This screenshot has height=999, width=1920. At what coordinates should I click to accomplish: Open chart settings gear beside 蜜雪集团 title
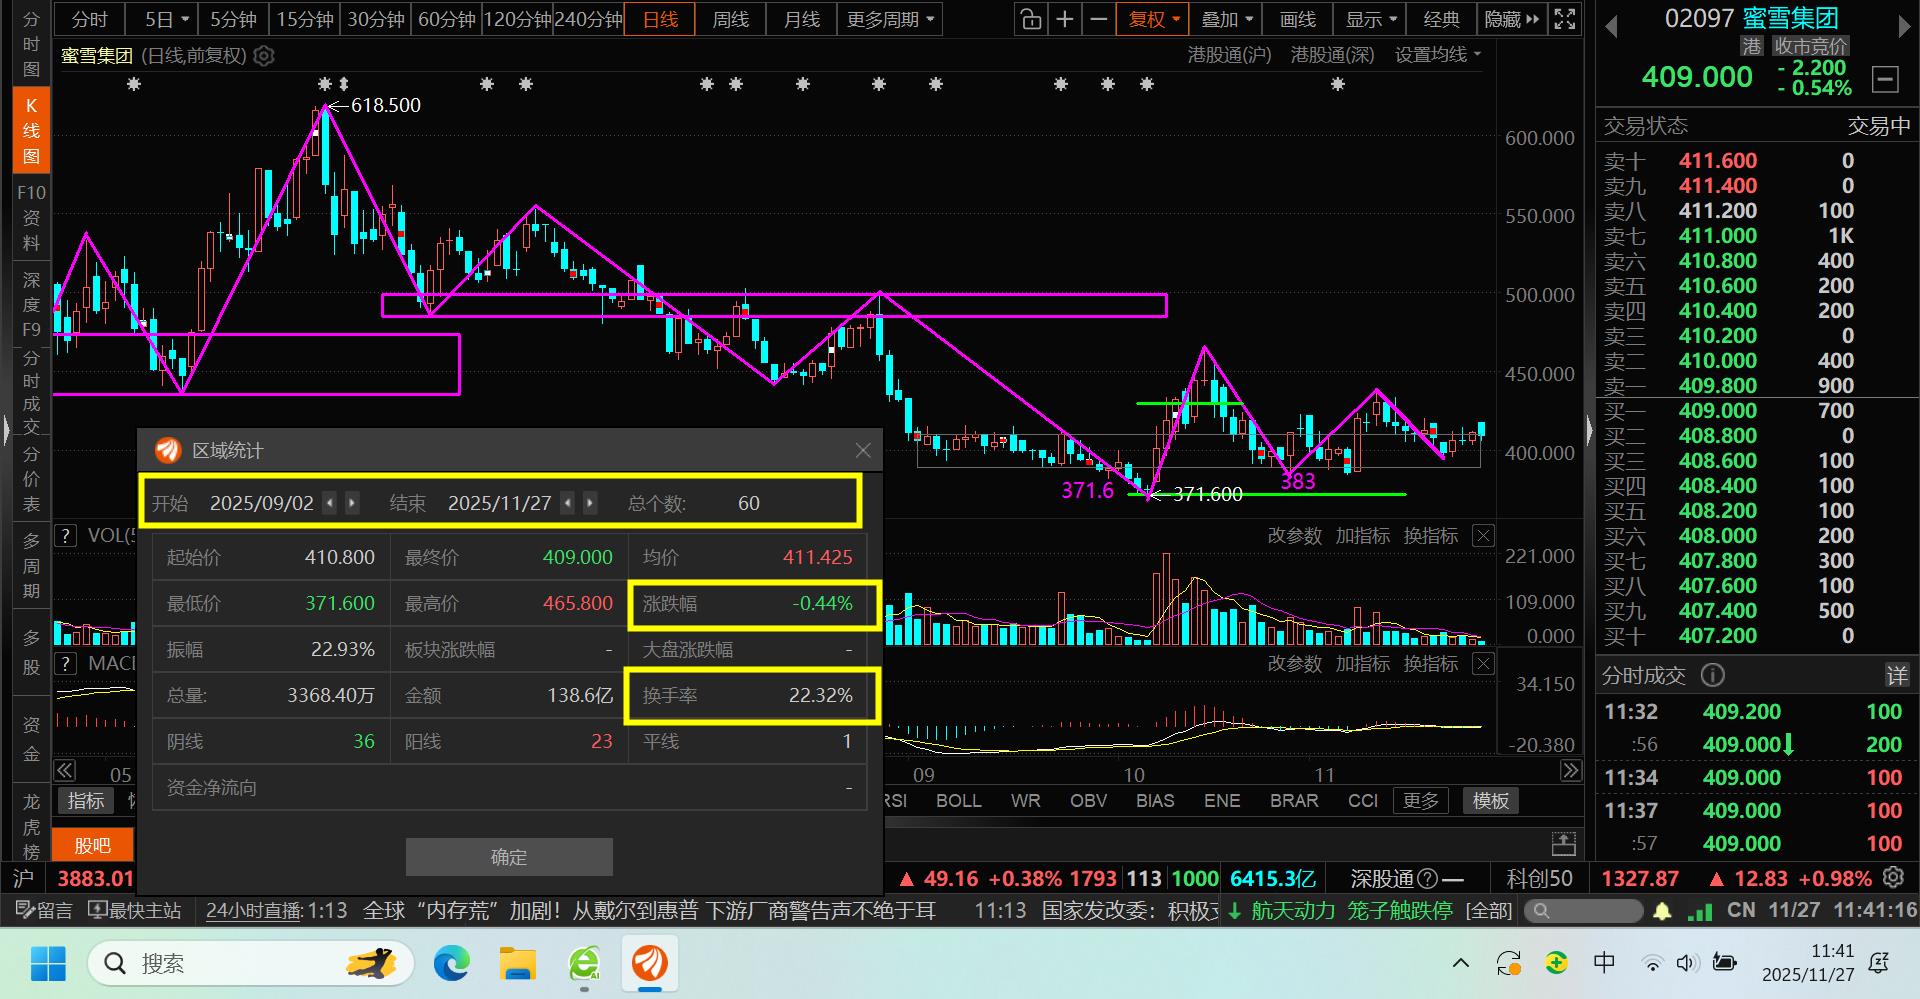point(264,56)
